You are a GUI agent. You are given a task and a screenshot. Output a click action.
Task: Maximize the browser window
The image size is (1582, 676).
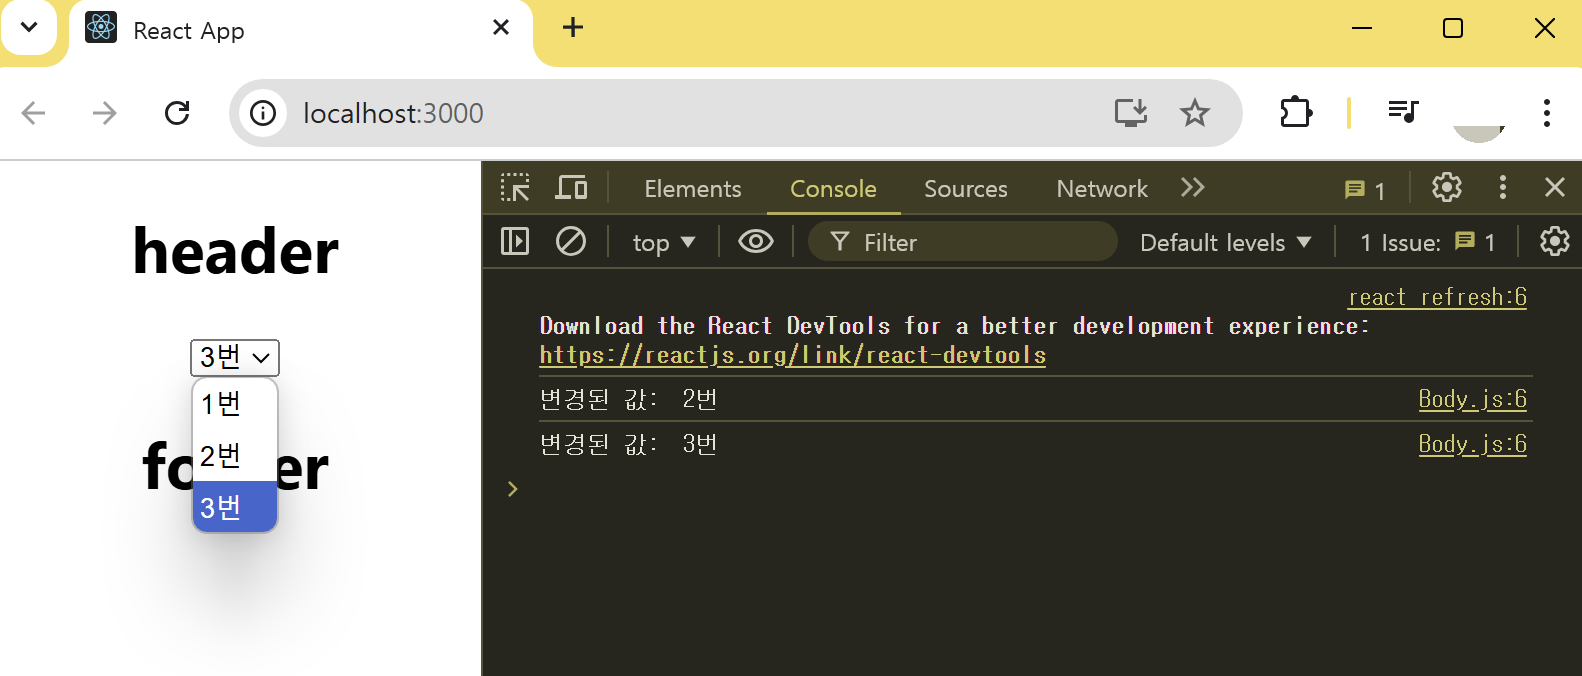(x=1453, y=28)
